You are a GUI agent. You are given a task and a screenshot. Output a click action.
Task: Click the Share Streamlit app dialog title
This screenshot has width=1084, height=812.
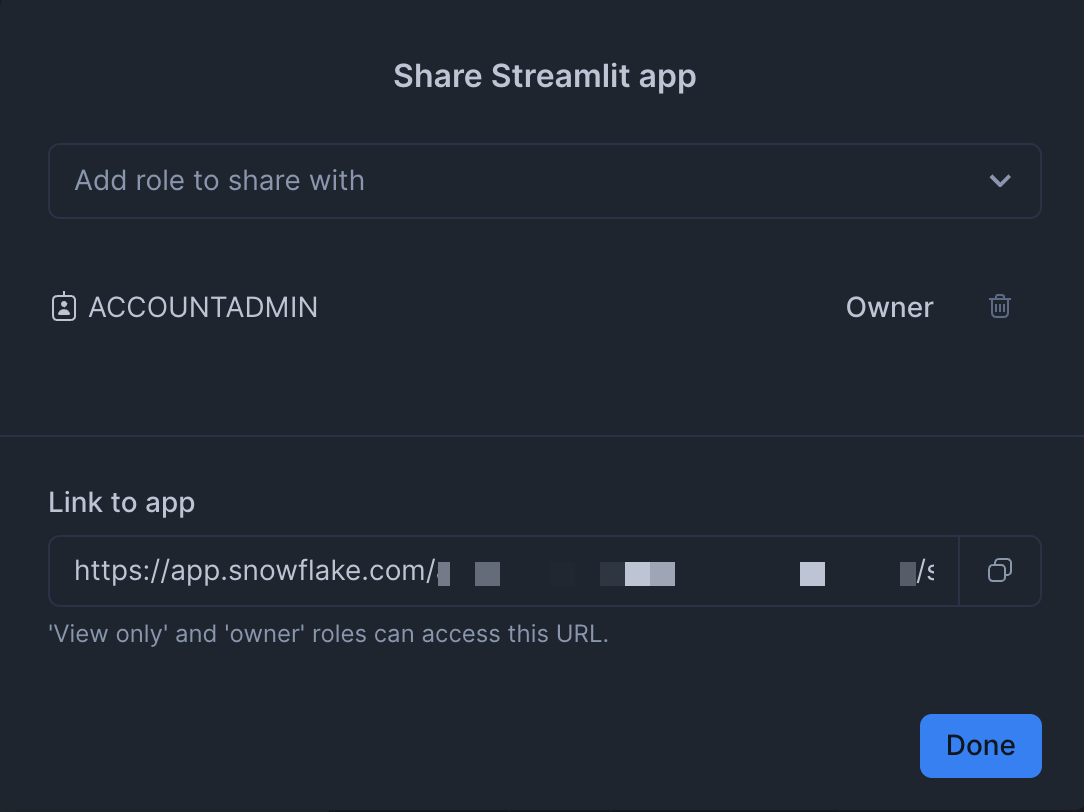coord(543,75)
